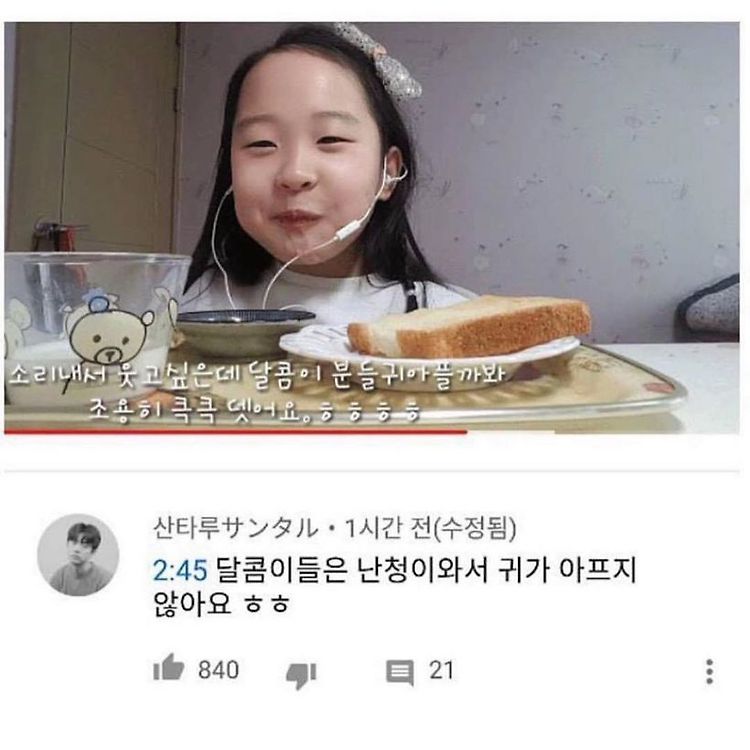
Task: Open the channel of user 산타루サンタル
Action: pos(235,529)
